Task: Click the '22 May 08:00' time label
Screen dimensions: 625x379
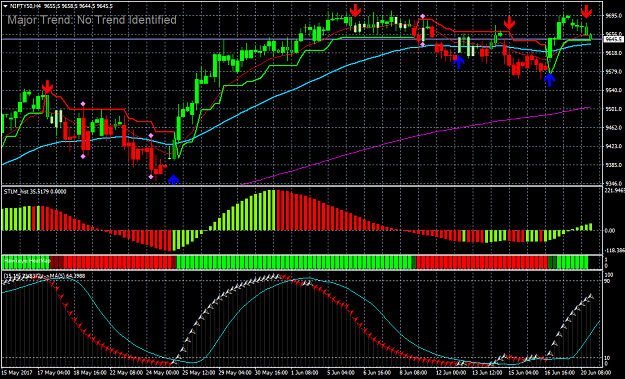Action: (127, 373)
